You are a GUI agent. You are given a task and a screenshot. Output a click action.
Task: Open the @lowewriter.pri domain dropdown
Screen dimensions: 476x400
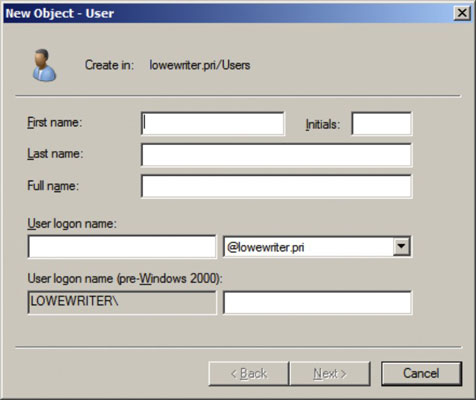click(401, 247)
